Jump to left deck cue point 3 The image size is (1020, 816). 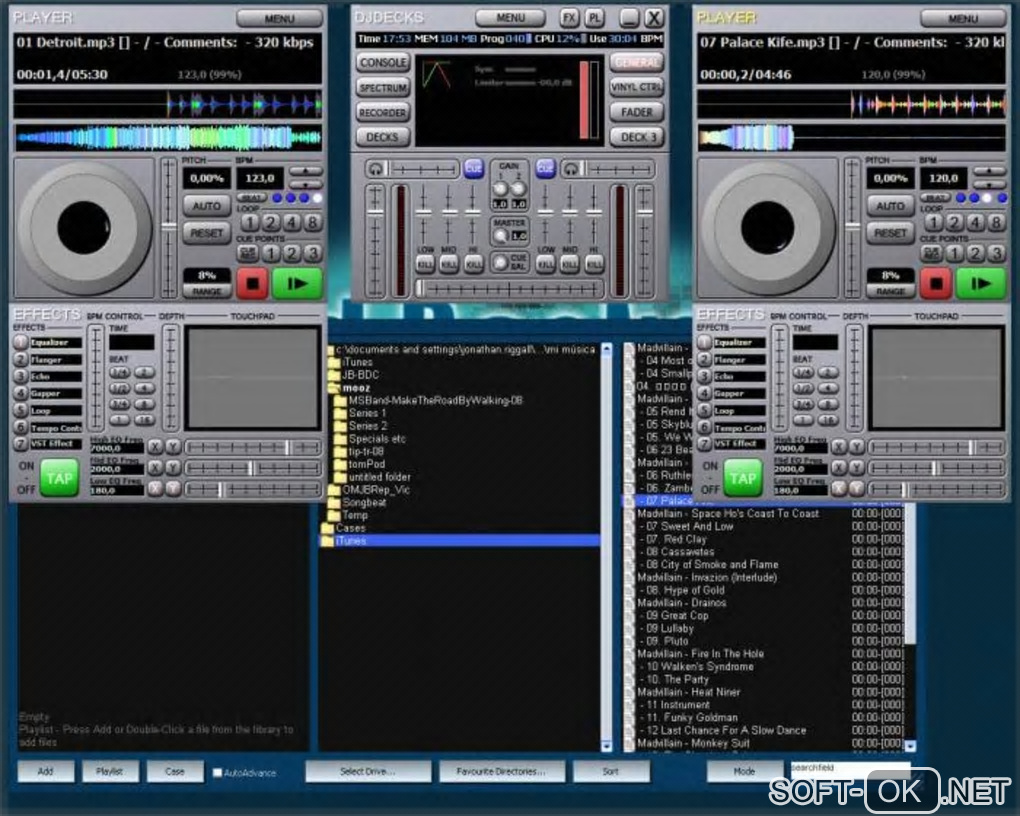[x=313, y=253]
